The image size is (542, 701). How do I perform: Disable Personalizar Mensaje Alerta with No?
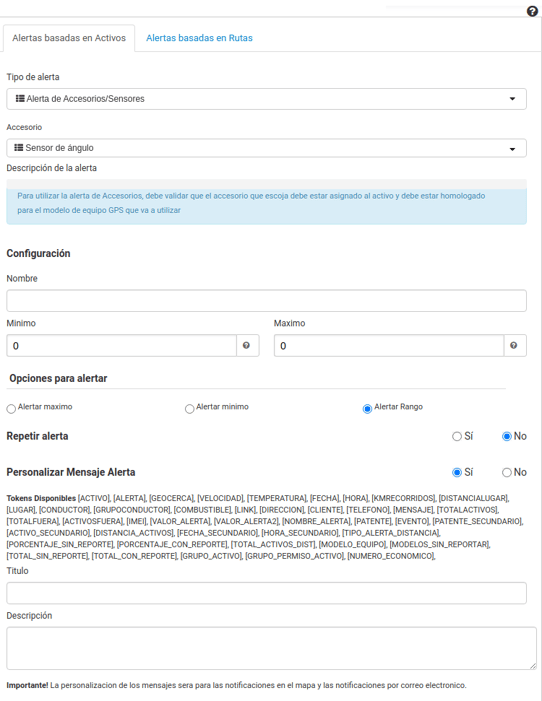coord(507,473)
